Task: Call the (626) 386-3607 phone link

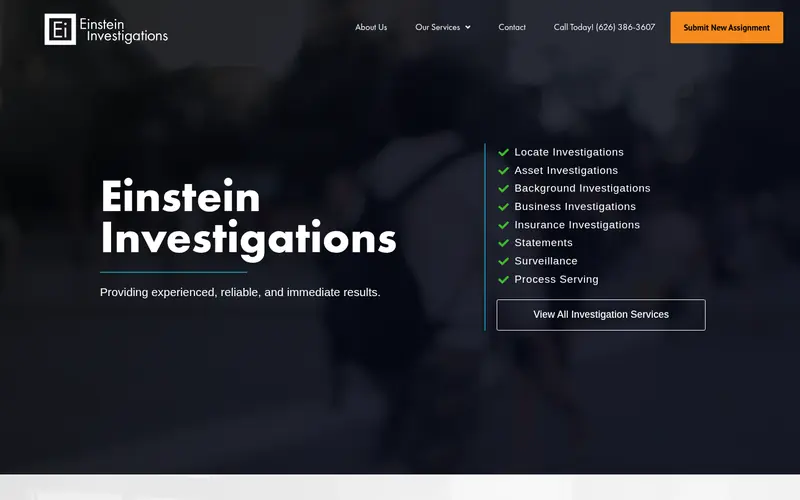Action: click(604, 27)
